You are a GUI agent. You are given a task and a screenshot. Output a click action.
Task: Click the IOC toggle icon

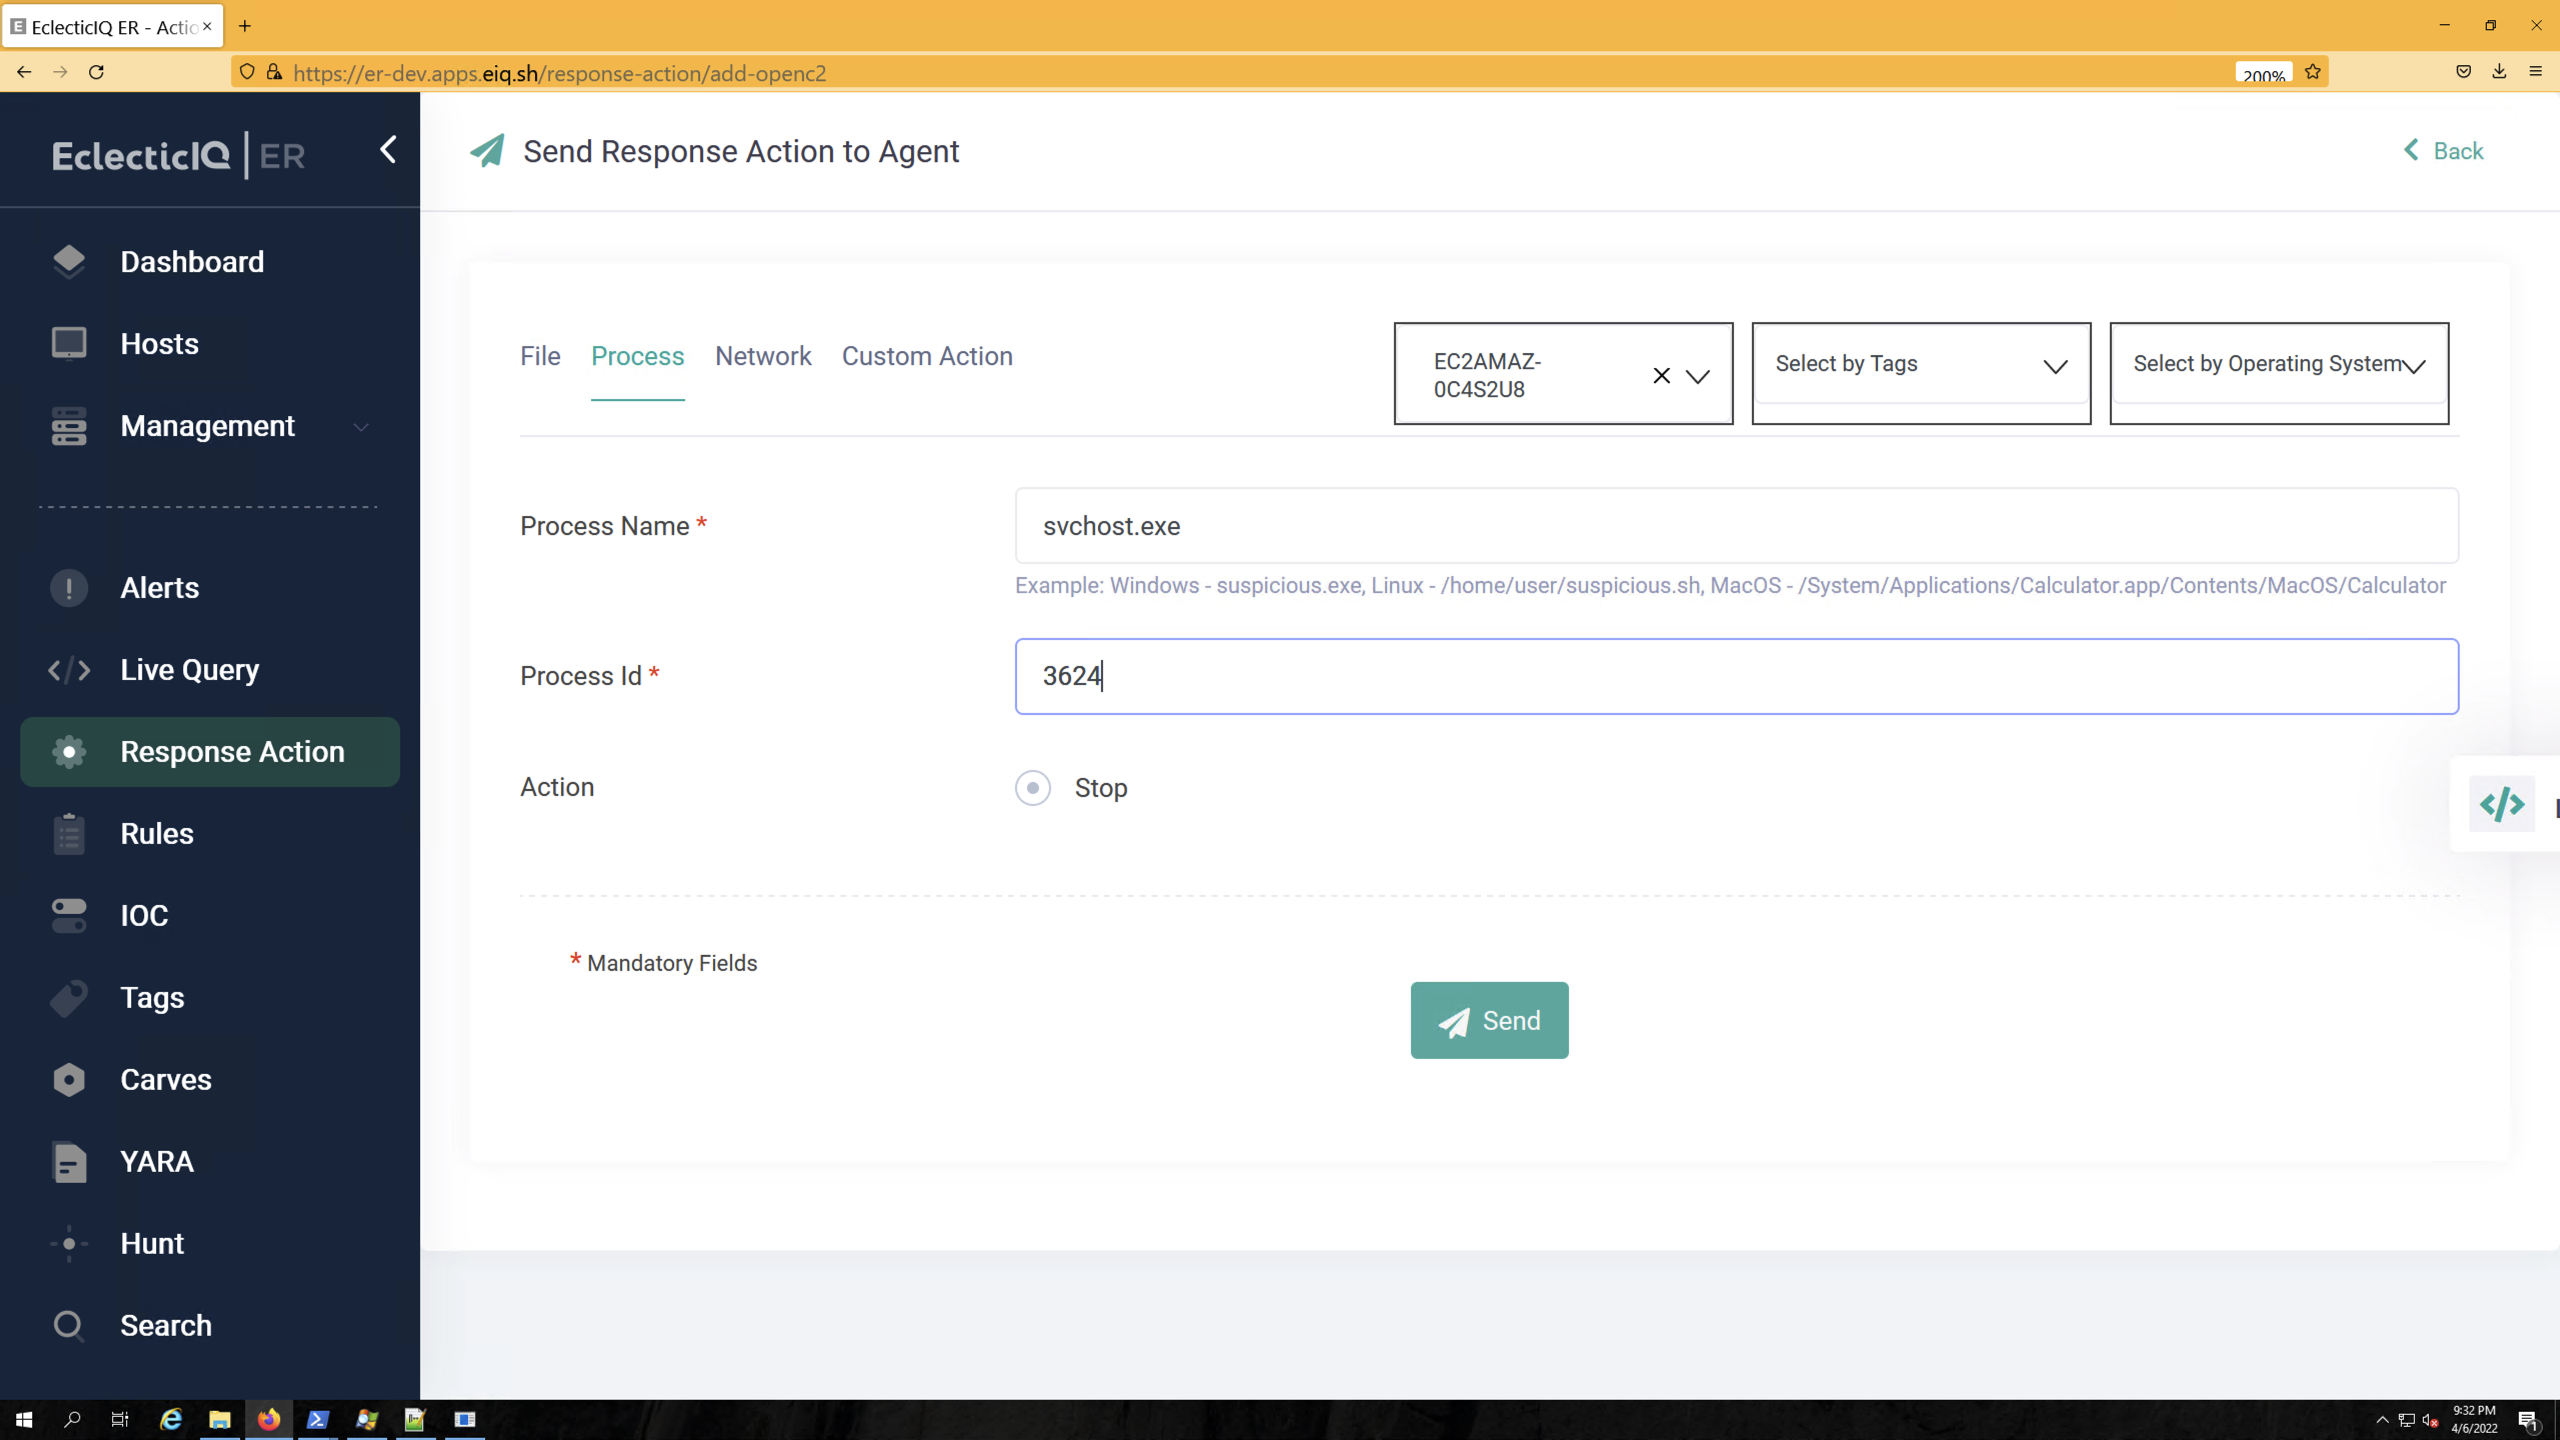tap(69, 916)
